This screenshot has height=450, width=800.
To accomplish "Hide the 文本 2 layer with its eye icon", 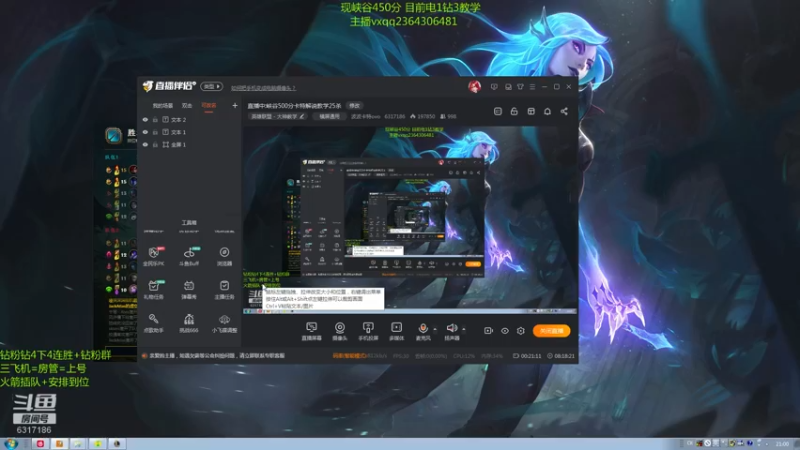I will coord(145,120).
